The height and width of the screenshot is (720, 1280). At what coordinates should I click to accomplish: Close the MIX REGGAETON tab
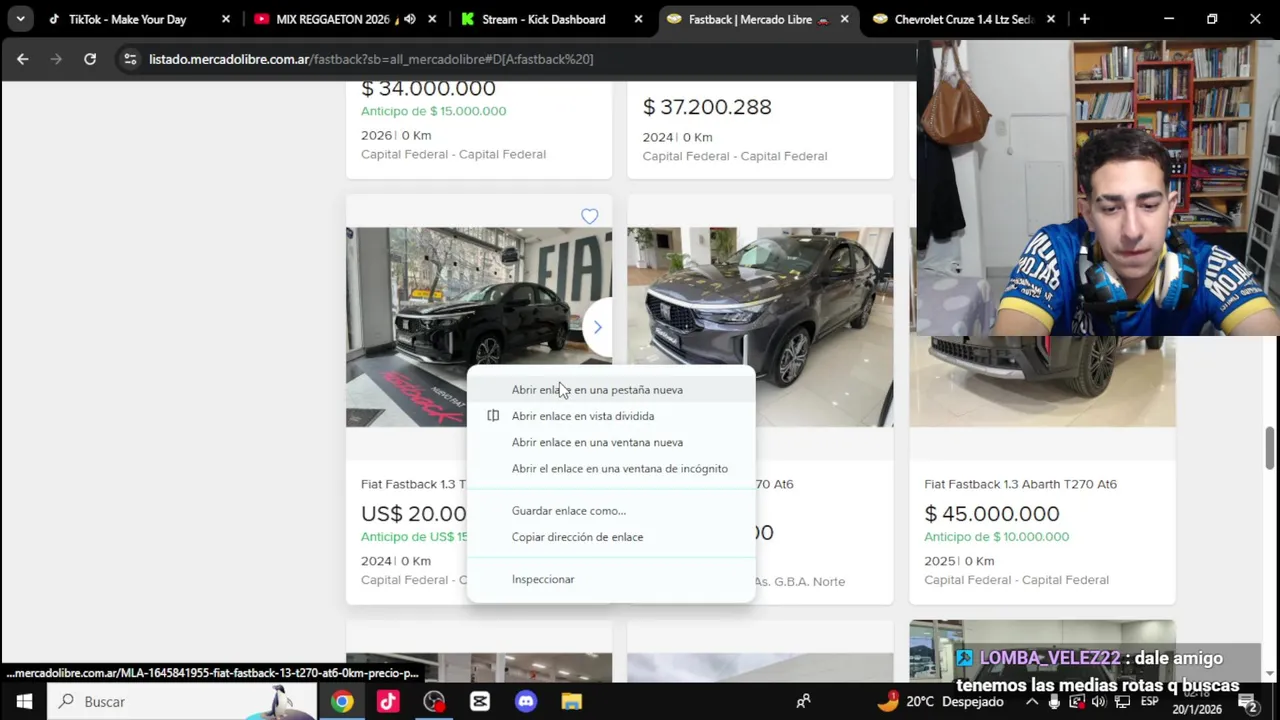tap(432, 19)
